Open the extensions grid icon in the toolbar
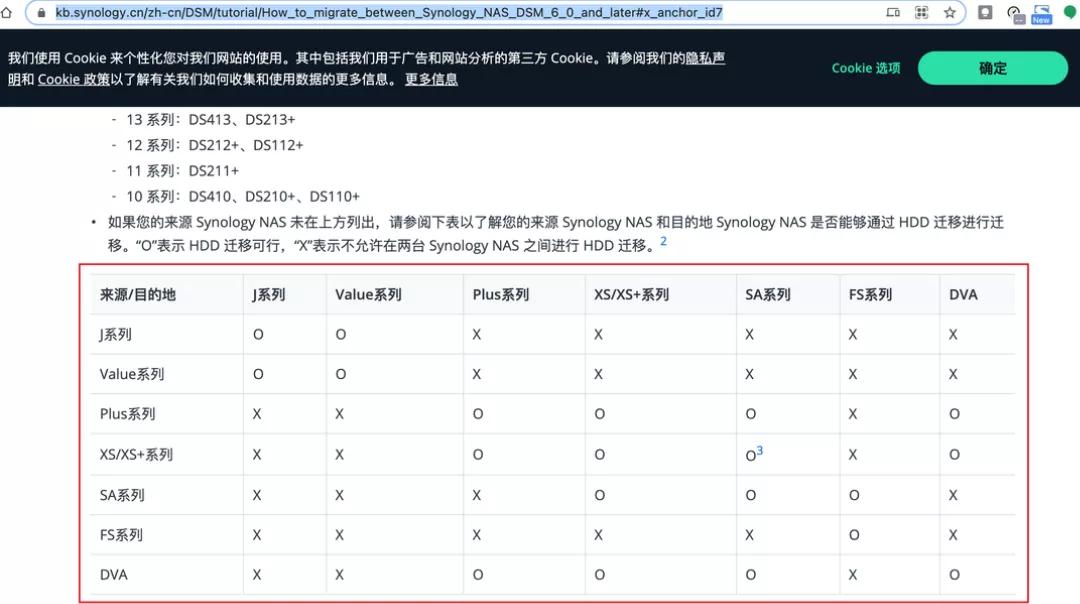 pyautogui.click(x=921, y=12)
